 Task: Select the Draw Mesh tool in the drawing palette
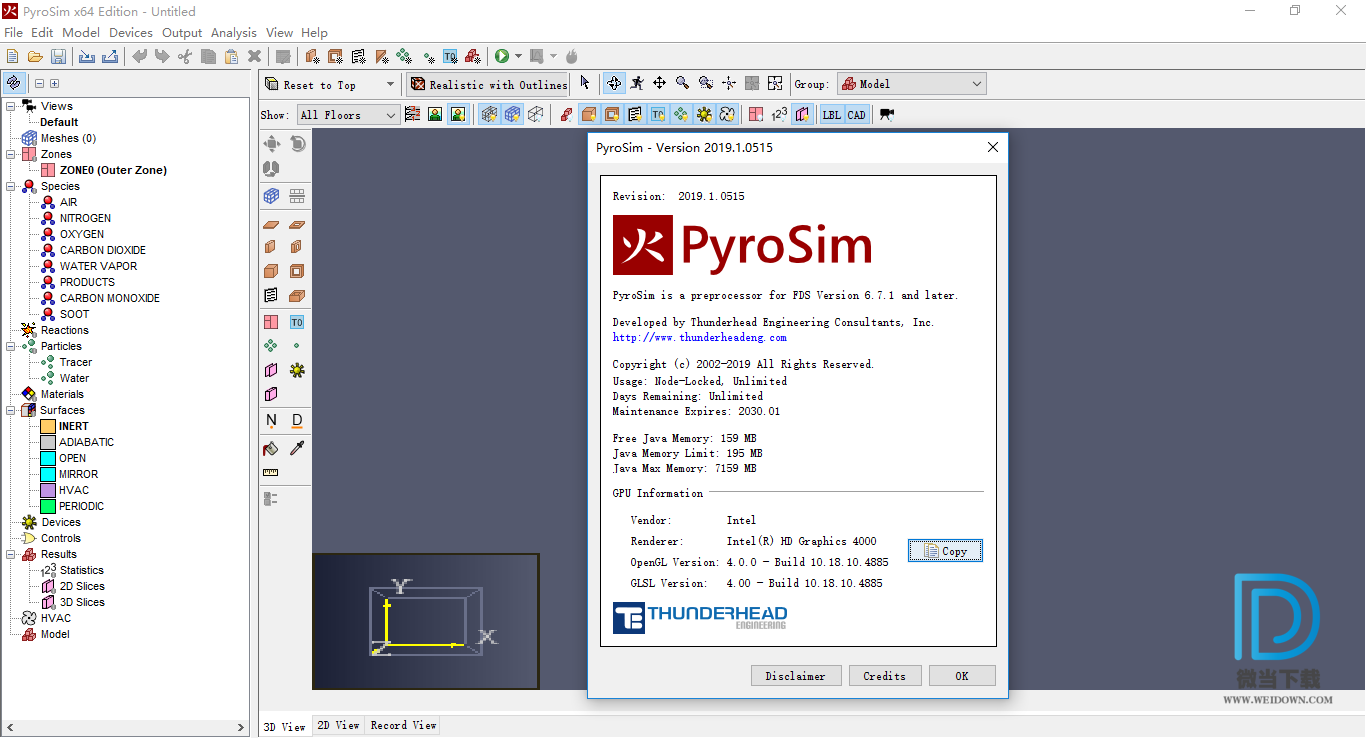pos(271,196)
